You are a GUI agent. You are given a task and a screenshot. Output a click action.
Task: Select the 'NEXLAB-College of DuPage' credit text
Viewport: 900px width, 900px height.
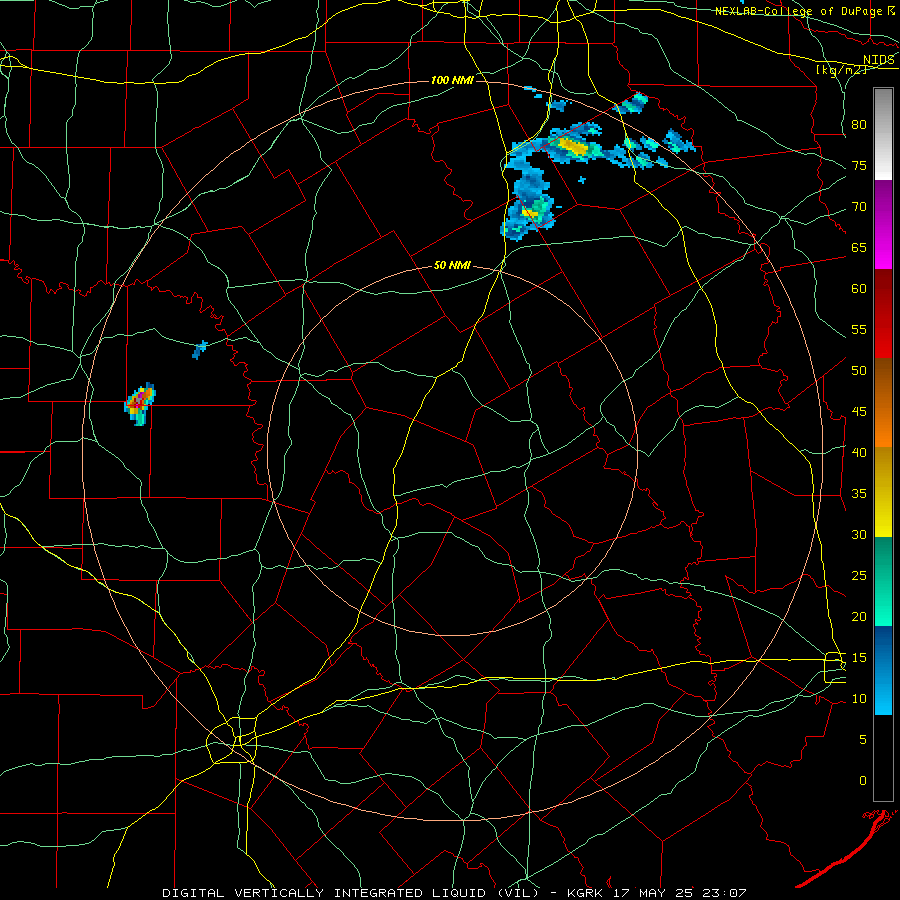(801, 11)
